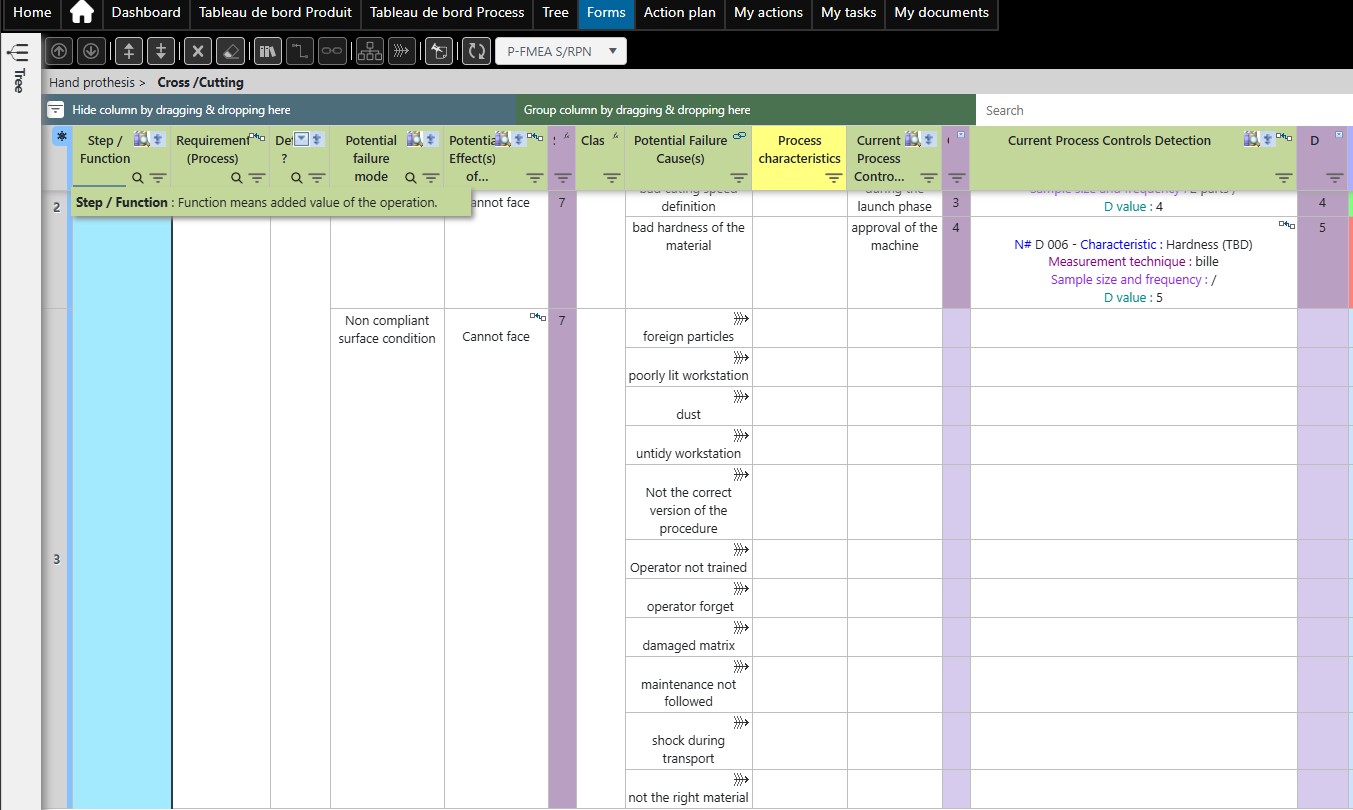
Task: Open filter menu of Clas column
Action: [x=611, y=178]
